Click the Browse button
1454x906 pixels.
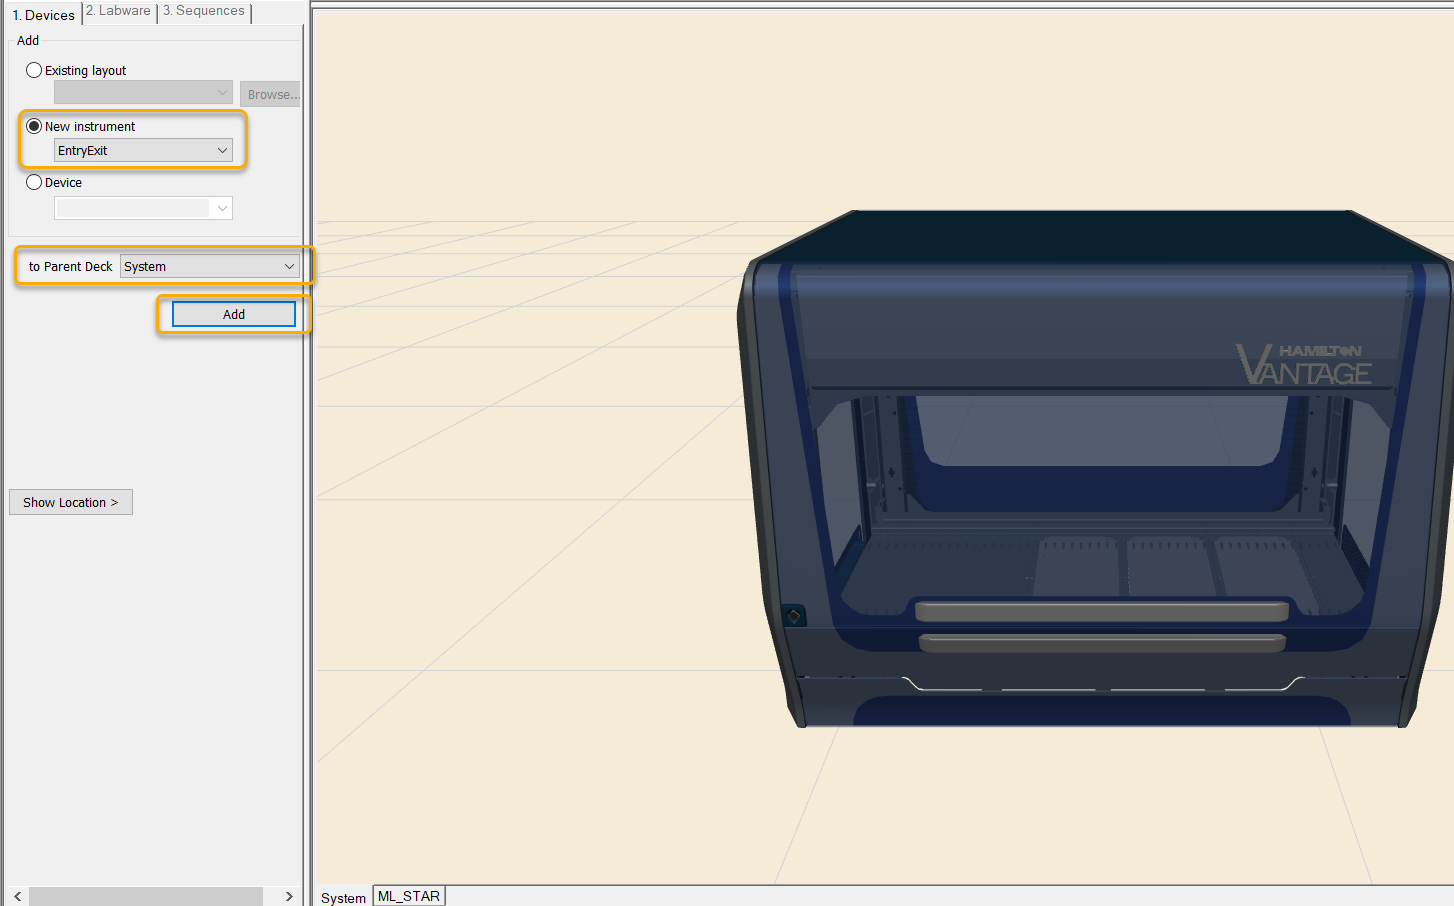[270, 94]
